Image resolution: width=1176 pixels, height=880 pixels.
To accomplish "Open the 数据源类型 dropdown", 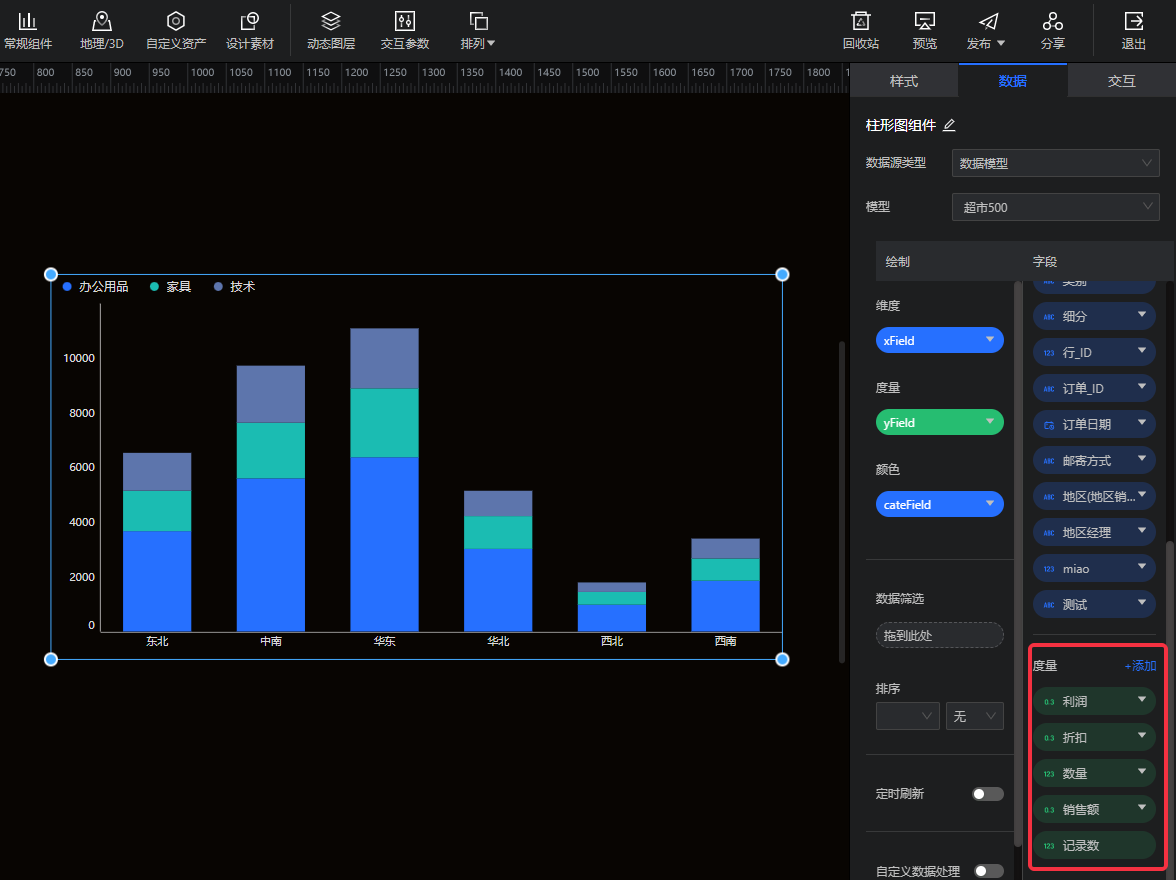I will click(1055, 163).
